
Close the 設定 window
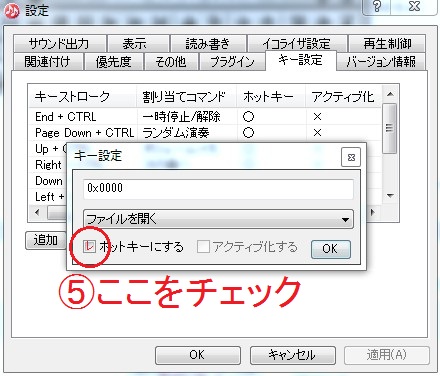pos(414,6)
